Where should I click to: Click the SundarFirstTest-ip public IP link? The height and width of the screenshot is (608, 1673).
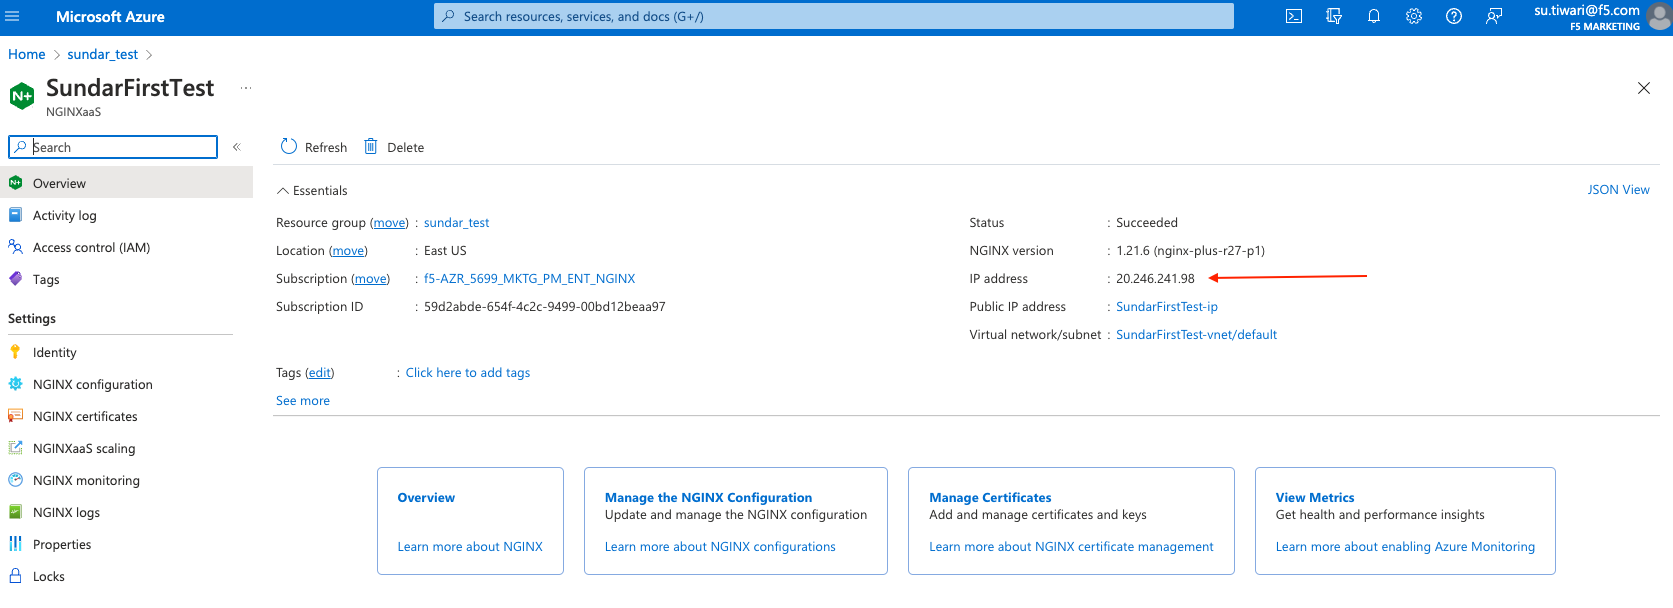1166,307
